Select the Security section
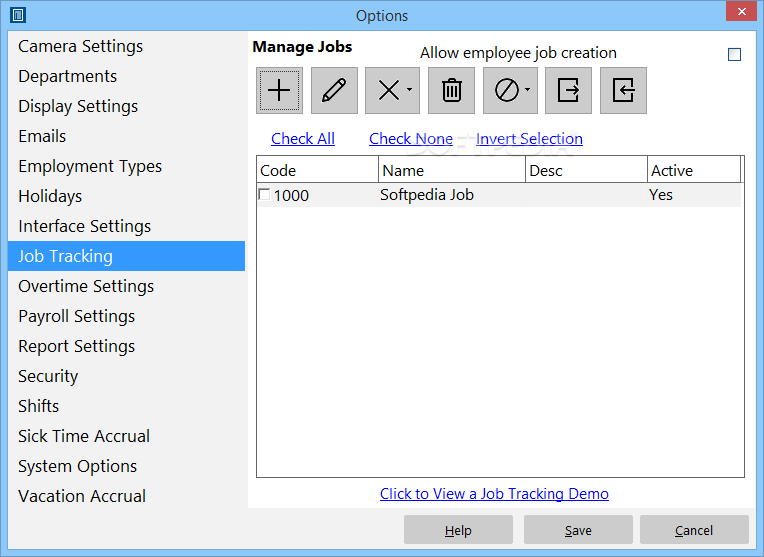Viewport: 764px width, 557px height. (x=126, y=376)
